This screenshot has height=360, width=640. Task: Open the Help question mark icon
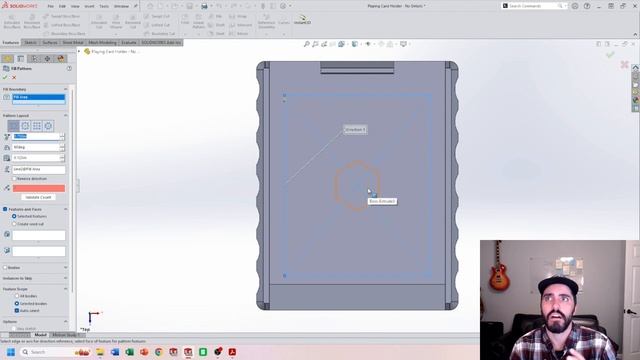(587, 6)
